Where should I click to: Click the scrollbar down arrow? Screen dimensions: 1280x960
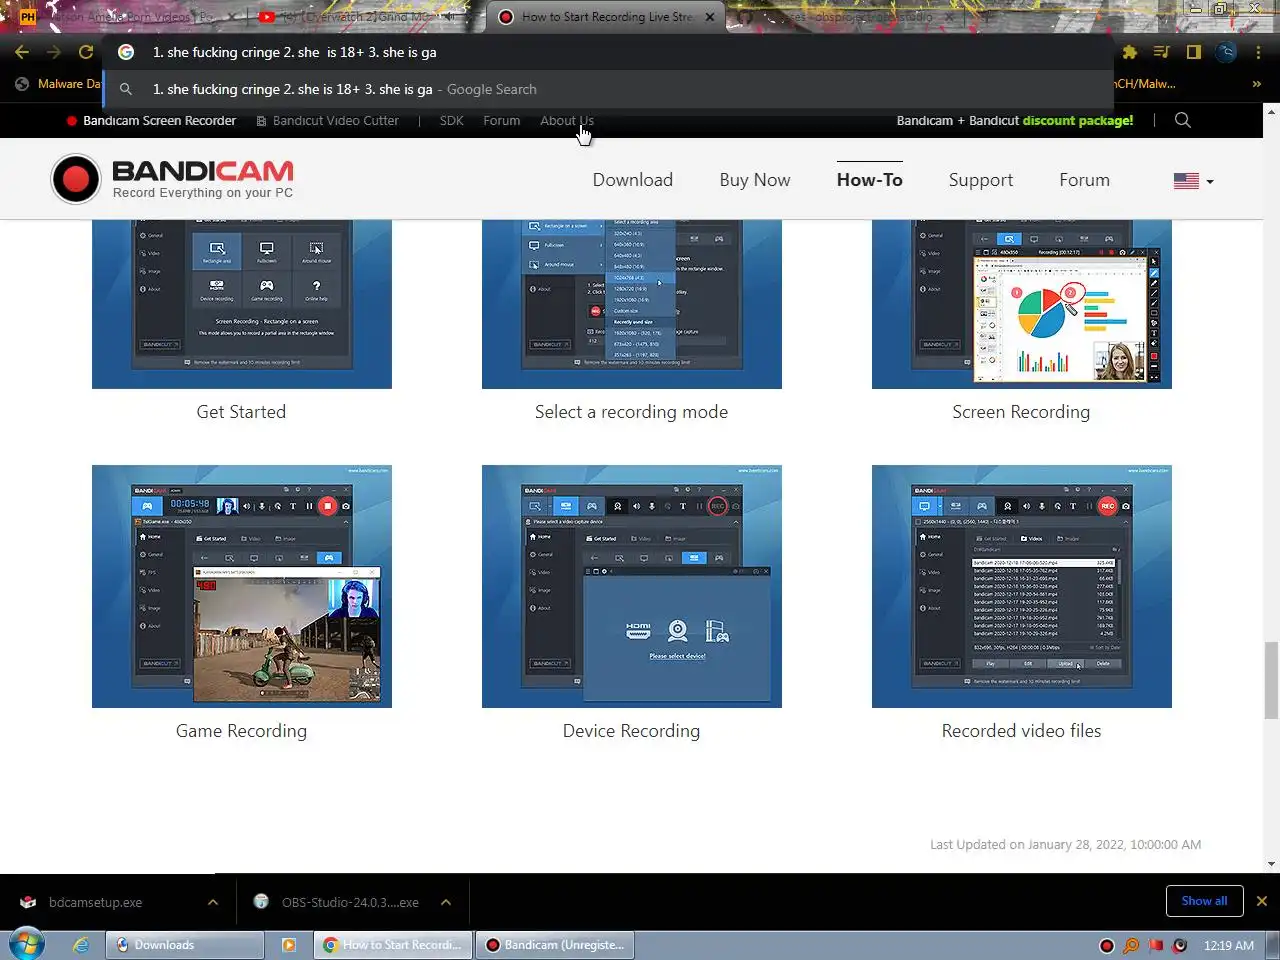[1271, 864]
